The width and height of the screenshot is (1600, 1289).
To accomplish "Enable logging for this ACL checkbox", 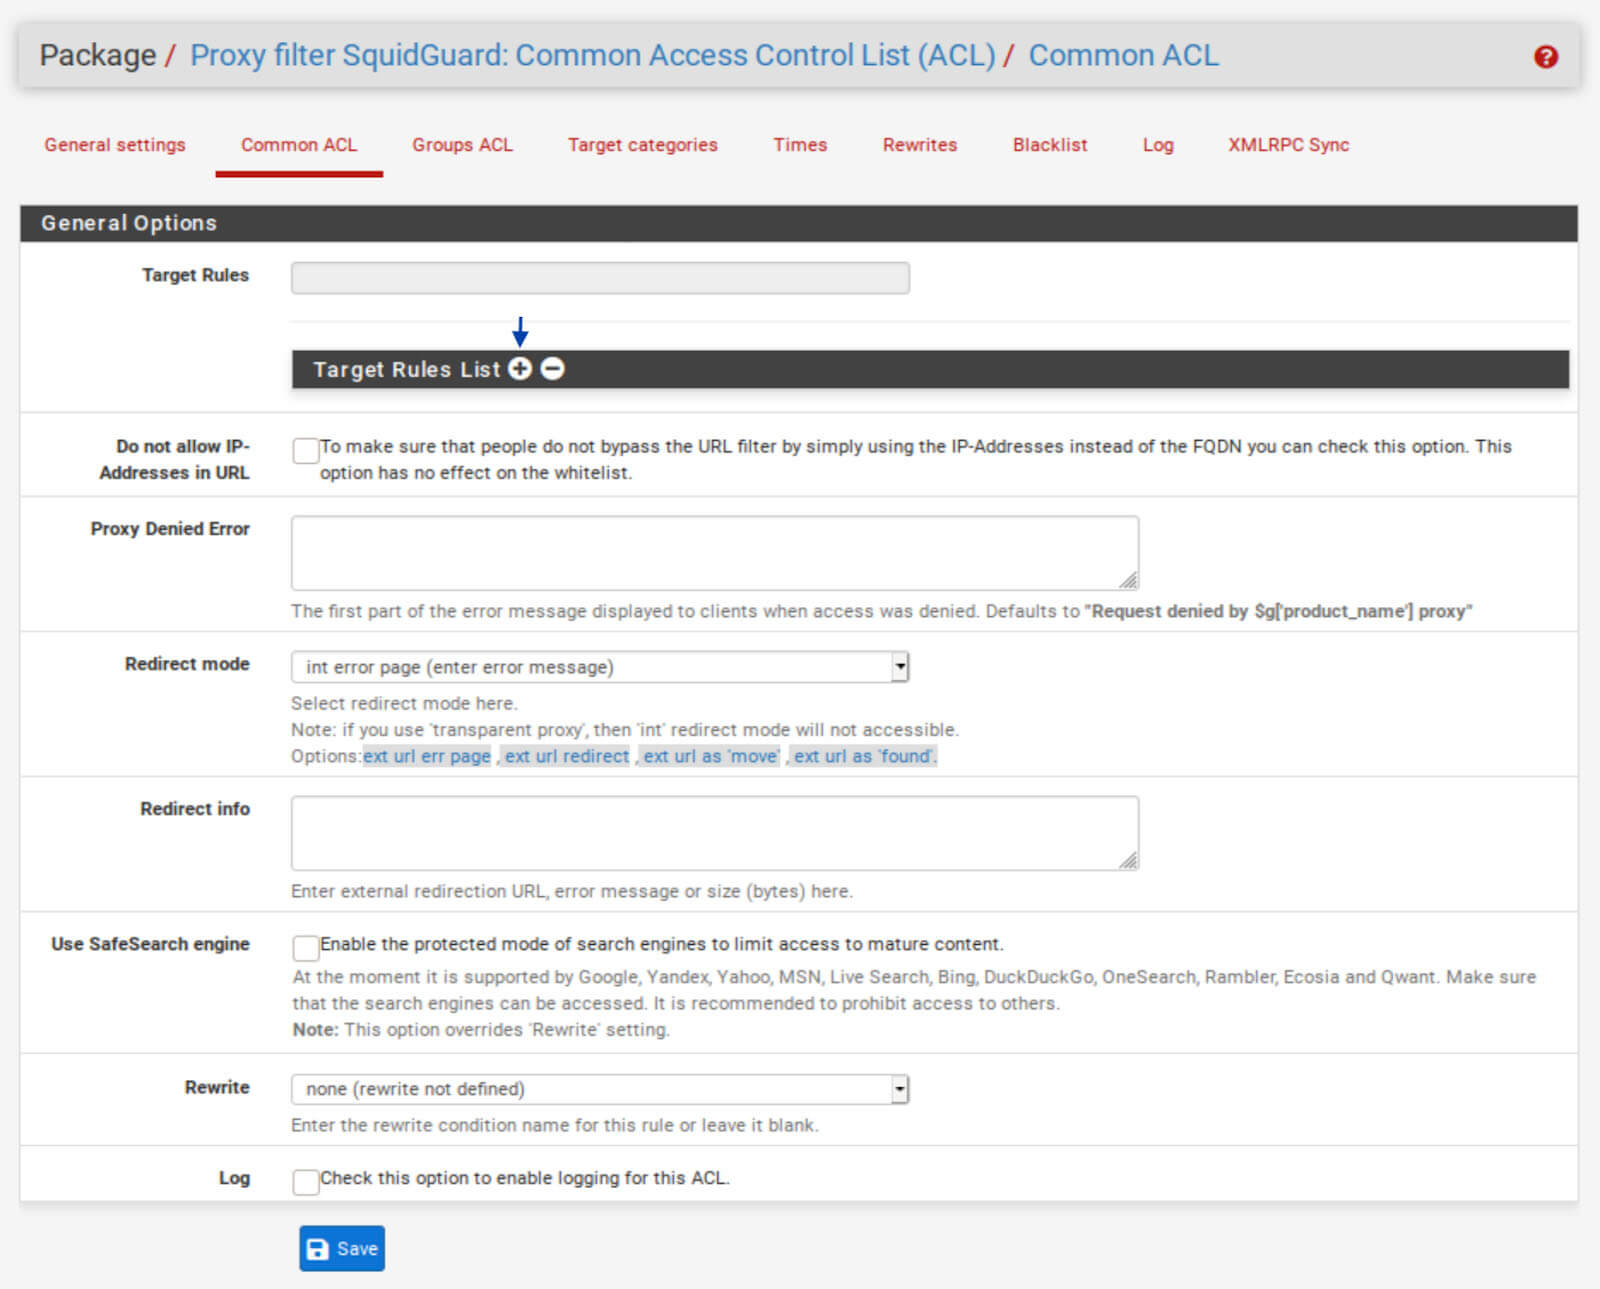I will 306,1182.
